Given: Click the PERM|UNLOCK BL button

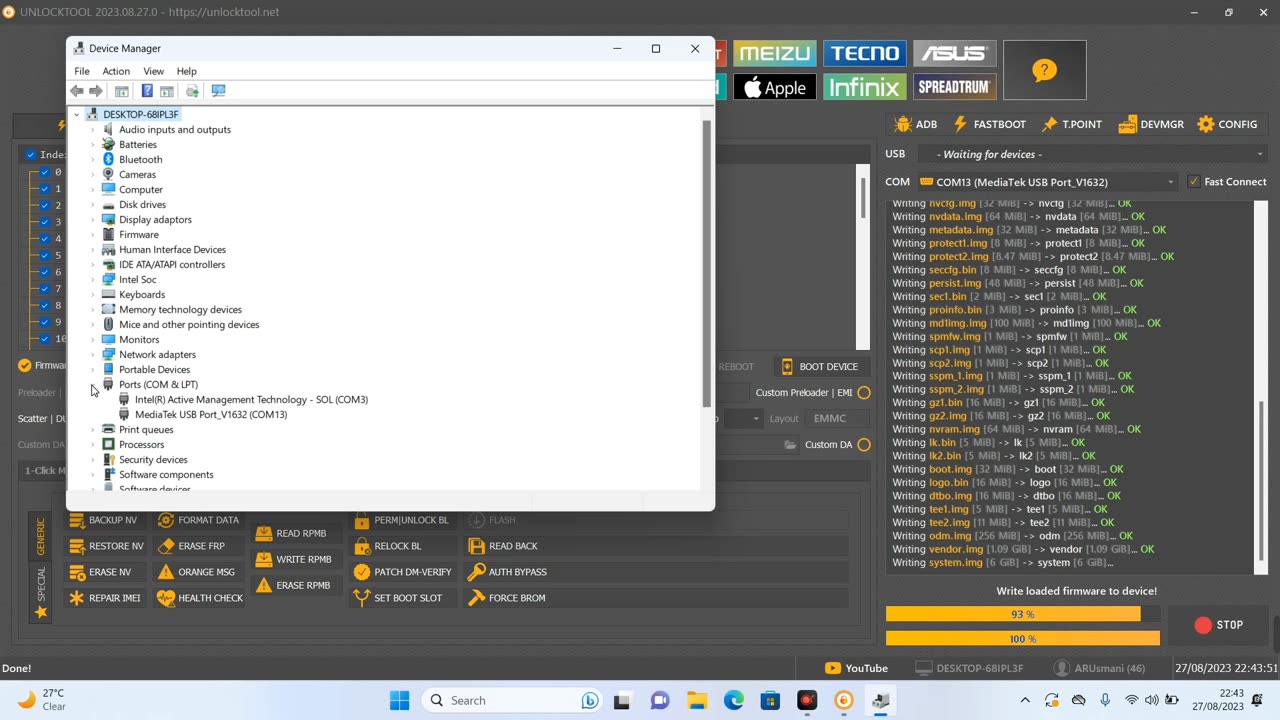Looking at the screenshot, I should tap(401, 520).
